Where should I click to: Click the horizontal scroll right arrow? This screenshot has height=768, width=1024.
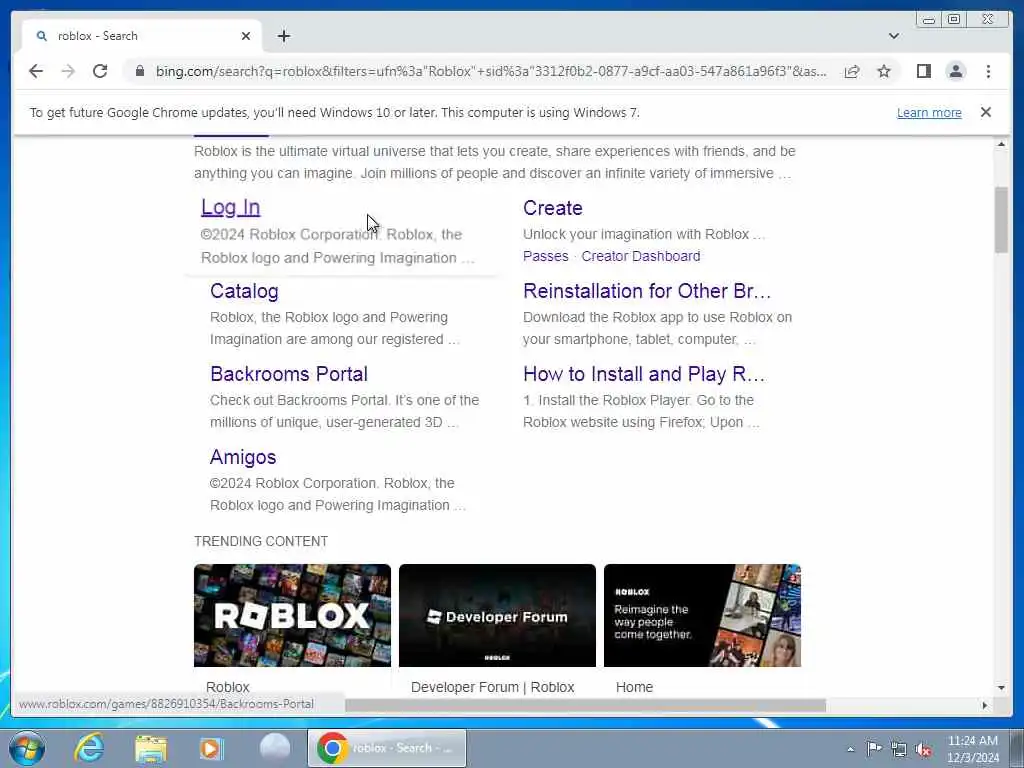point(985,705)
